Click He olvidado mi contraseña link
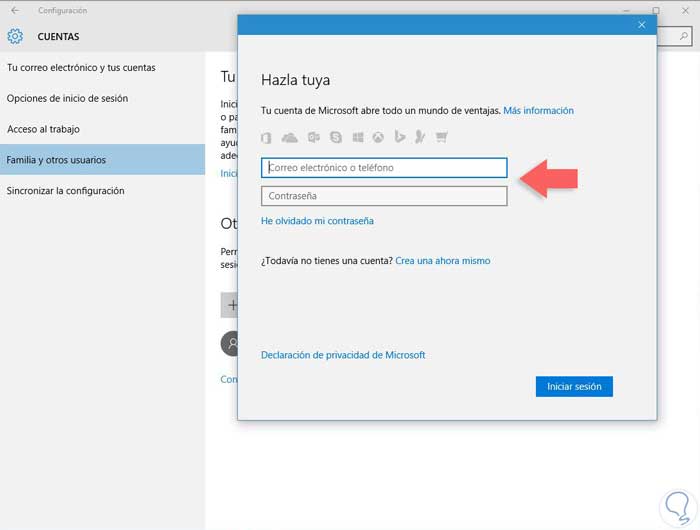Viewport: 700px width, 530px height. tap(317, 221)
